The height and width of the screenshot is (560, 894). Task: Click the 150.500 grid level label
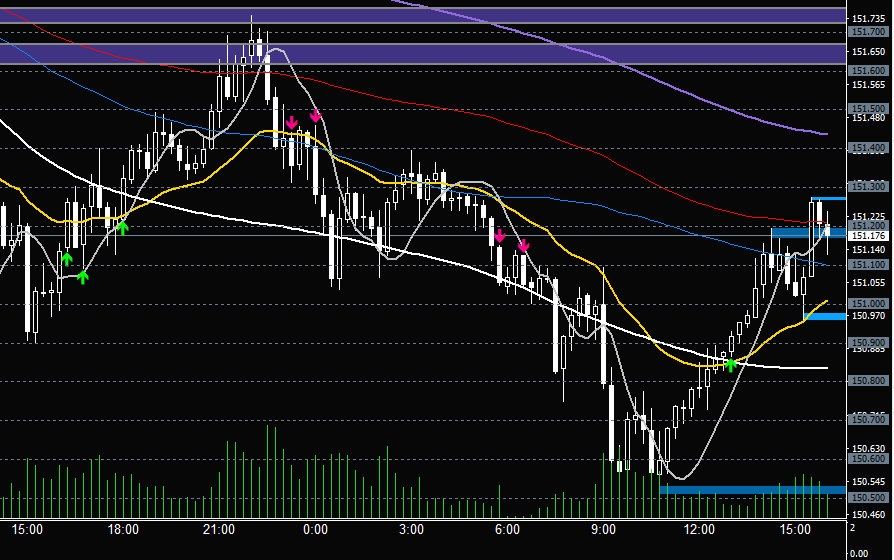click(x=868, y=498)
